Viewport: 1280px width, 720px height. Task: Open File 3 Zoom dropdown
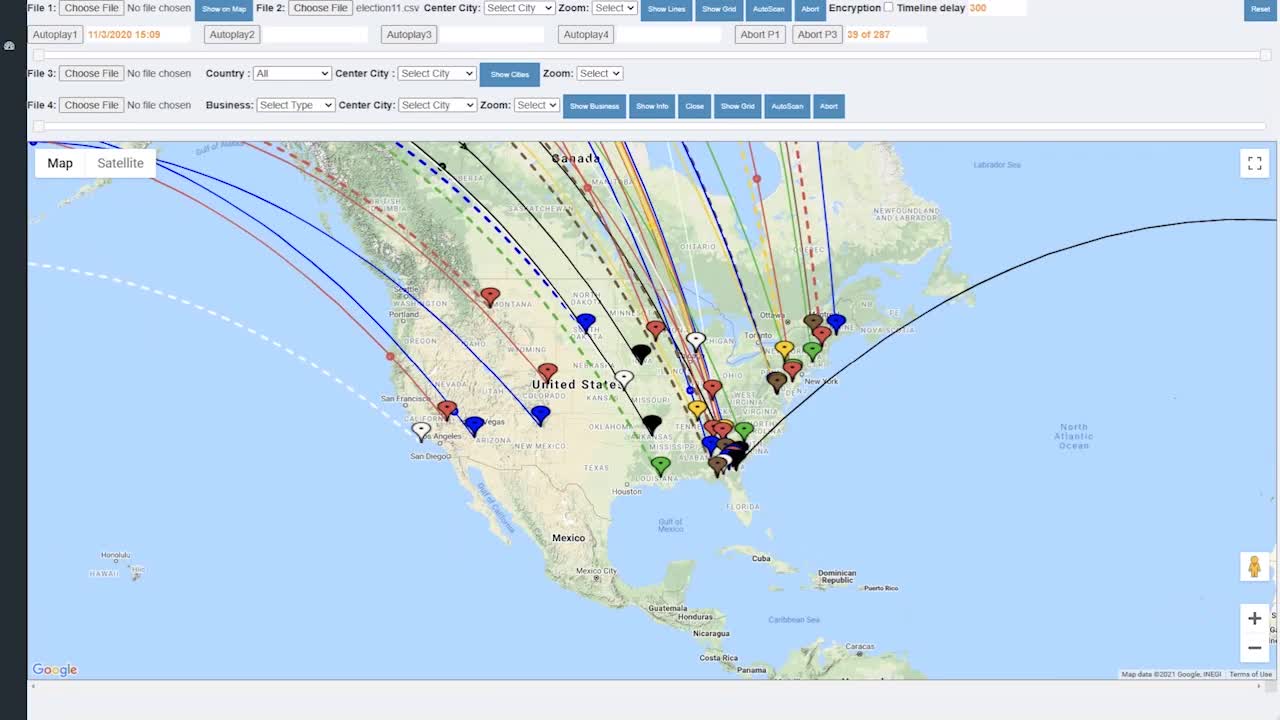click(600, 73)
